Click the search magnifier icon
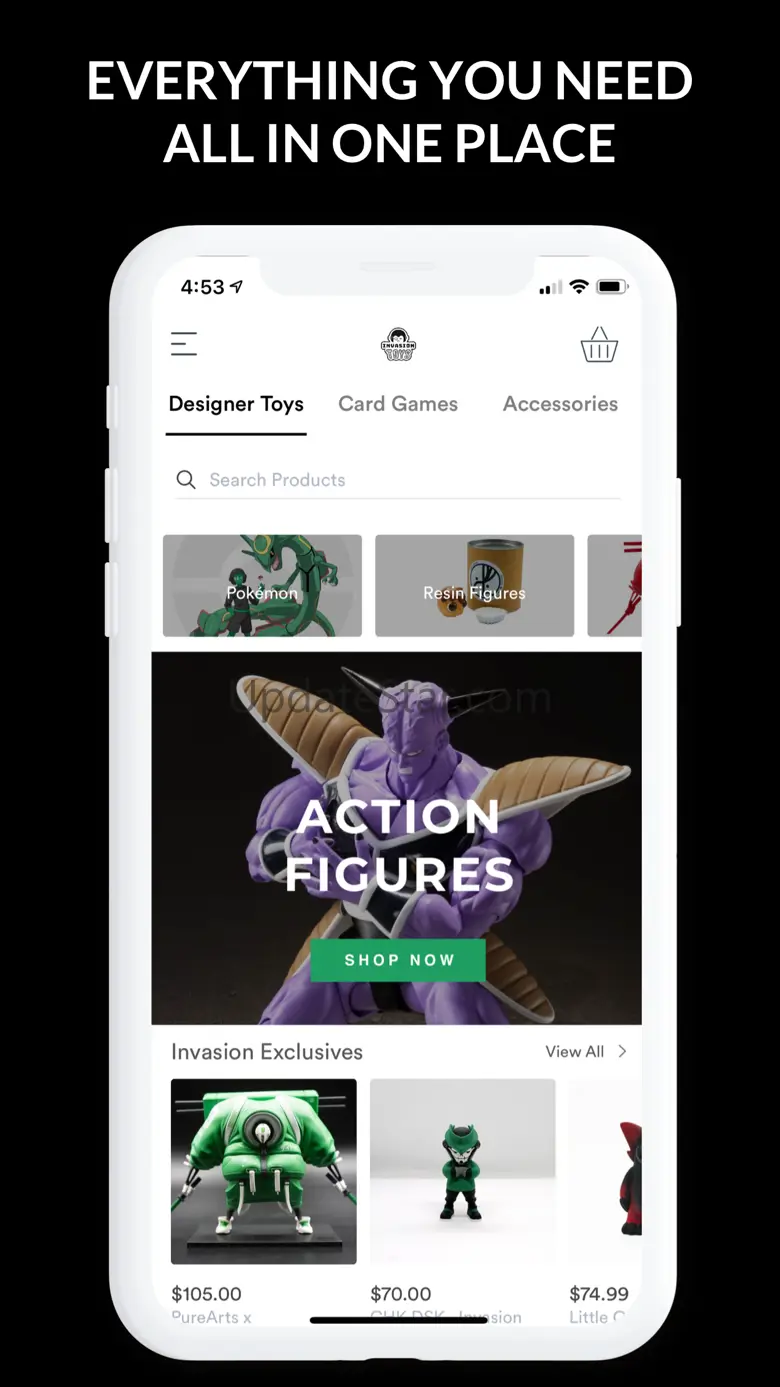 click(x=186, y=480)
